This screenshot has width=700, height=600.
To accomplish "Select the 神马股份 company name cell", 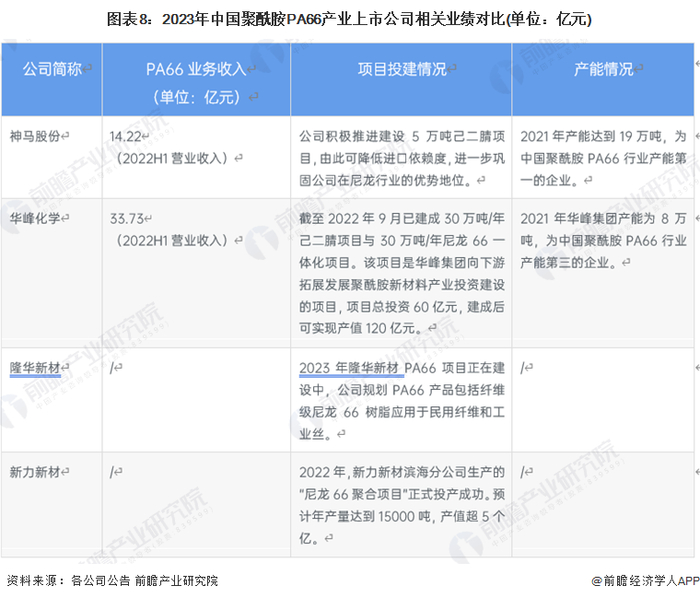I will tap(52, 157).
